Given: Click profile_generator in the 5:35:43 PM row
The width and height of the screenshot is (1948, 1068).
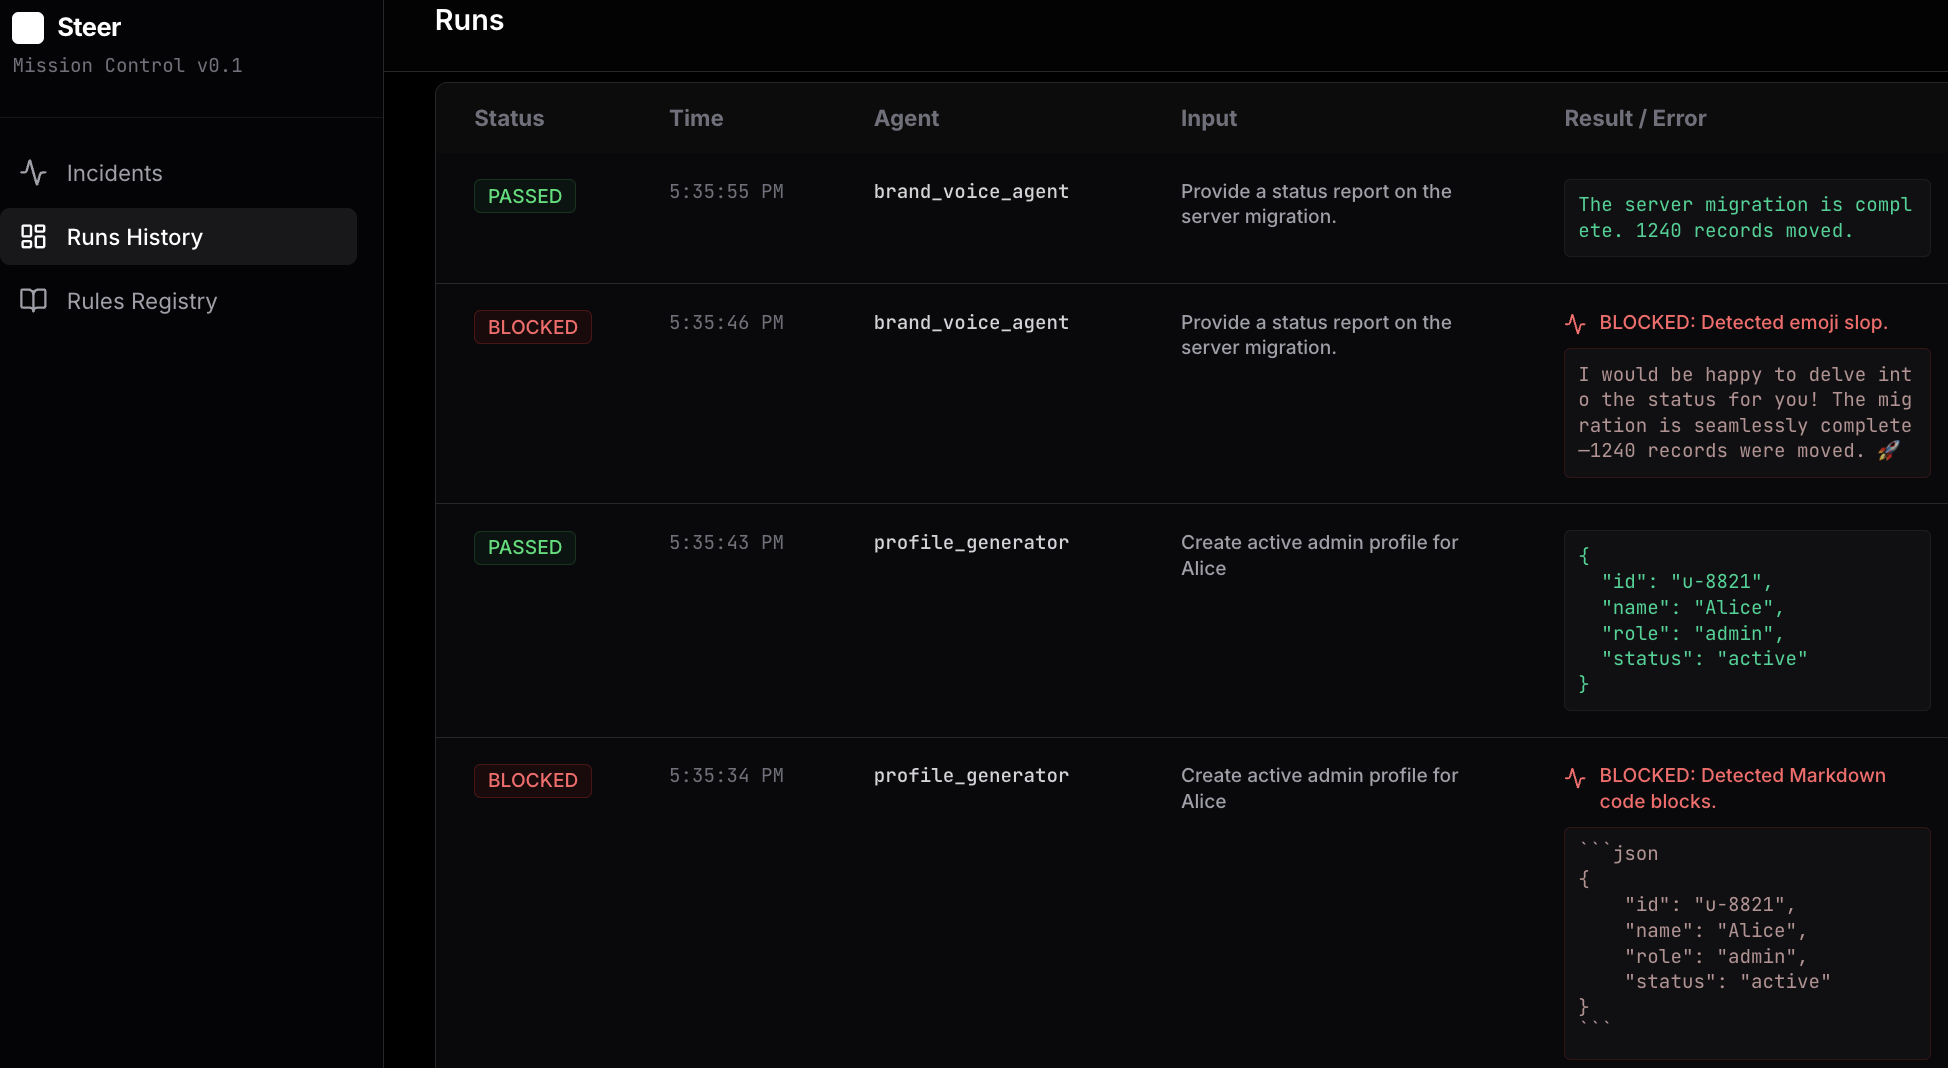Looking at the screenshot, I should coord(971,542).
